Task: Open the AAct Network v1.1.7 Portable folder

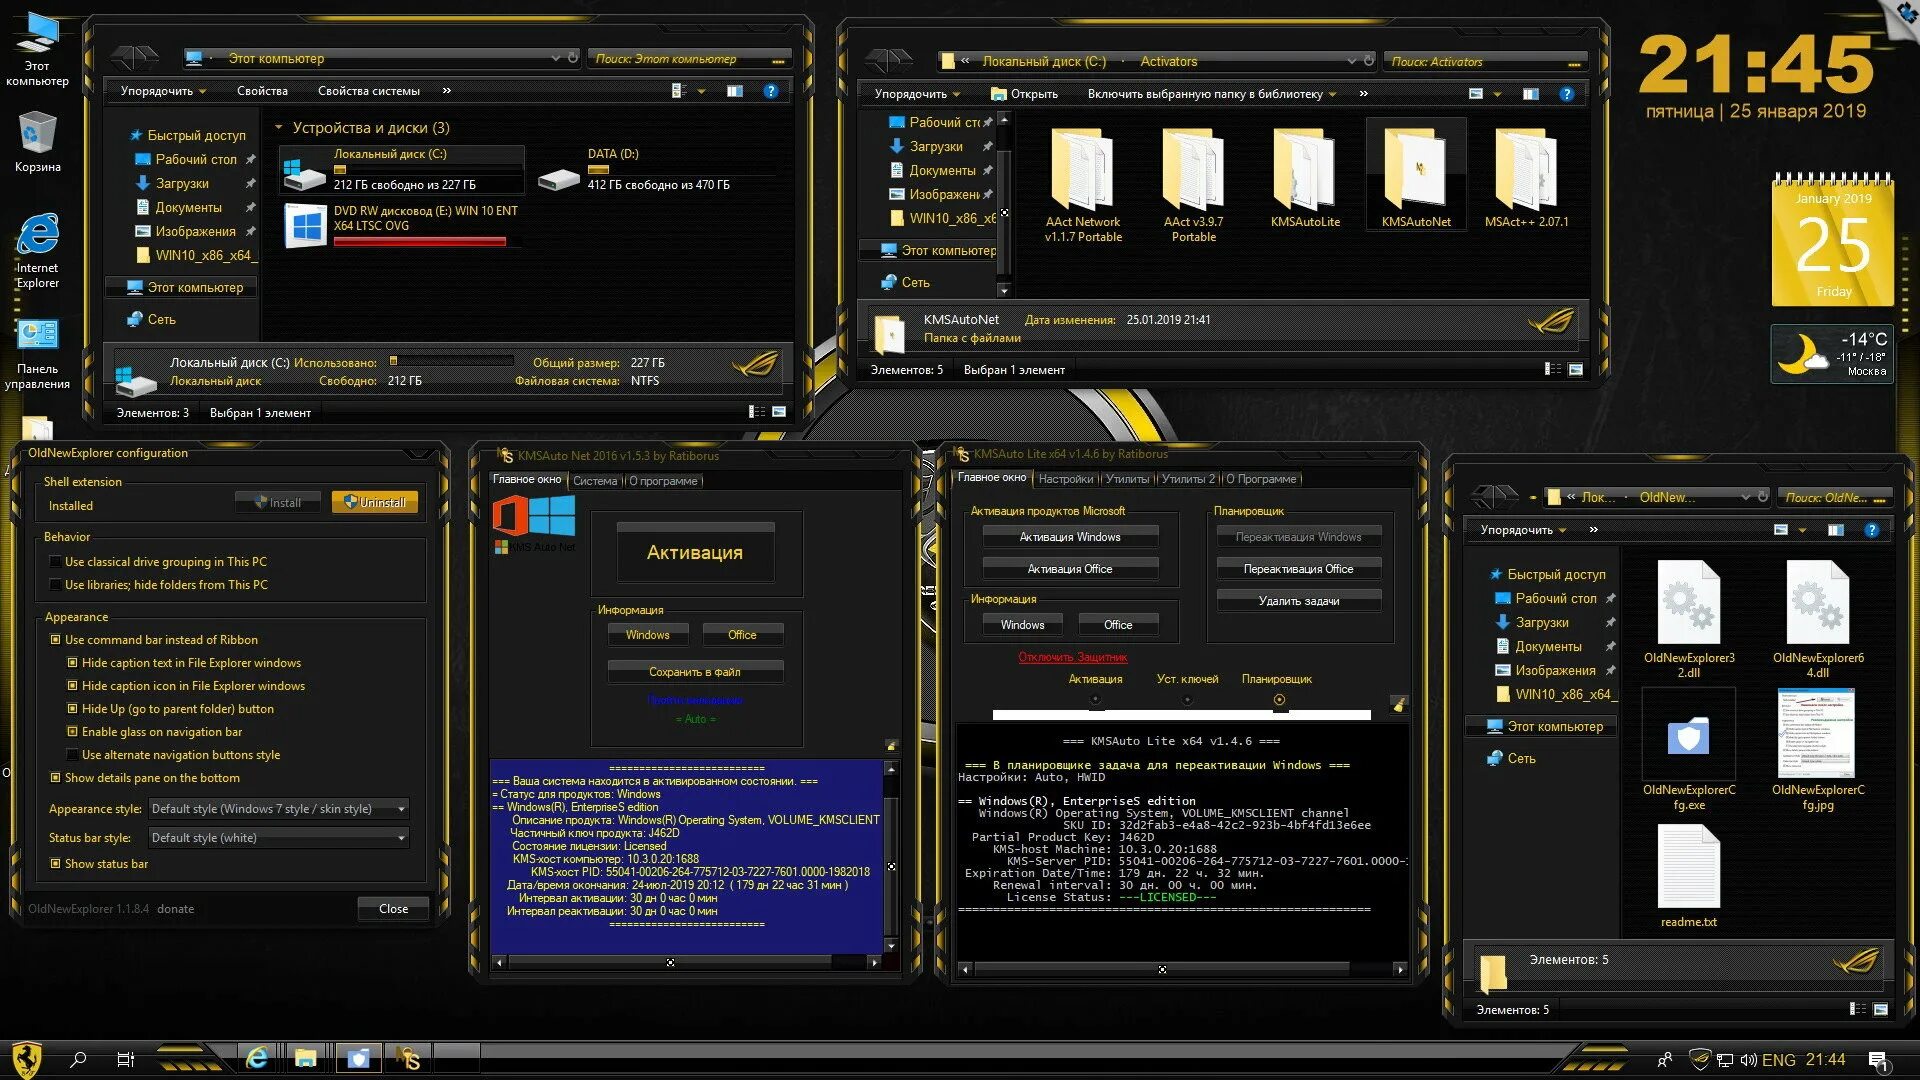Action: click(1083, 170)
